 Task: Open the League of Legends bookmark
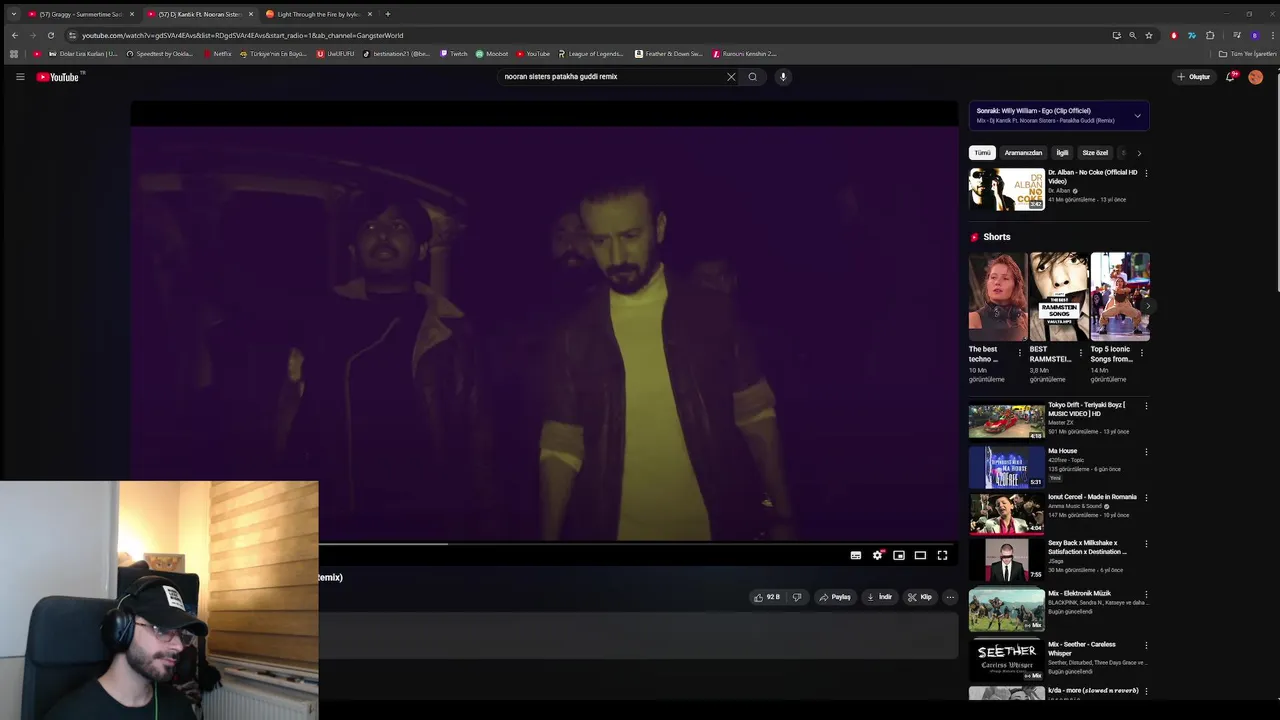click(591, 54)
